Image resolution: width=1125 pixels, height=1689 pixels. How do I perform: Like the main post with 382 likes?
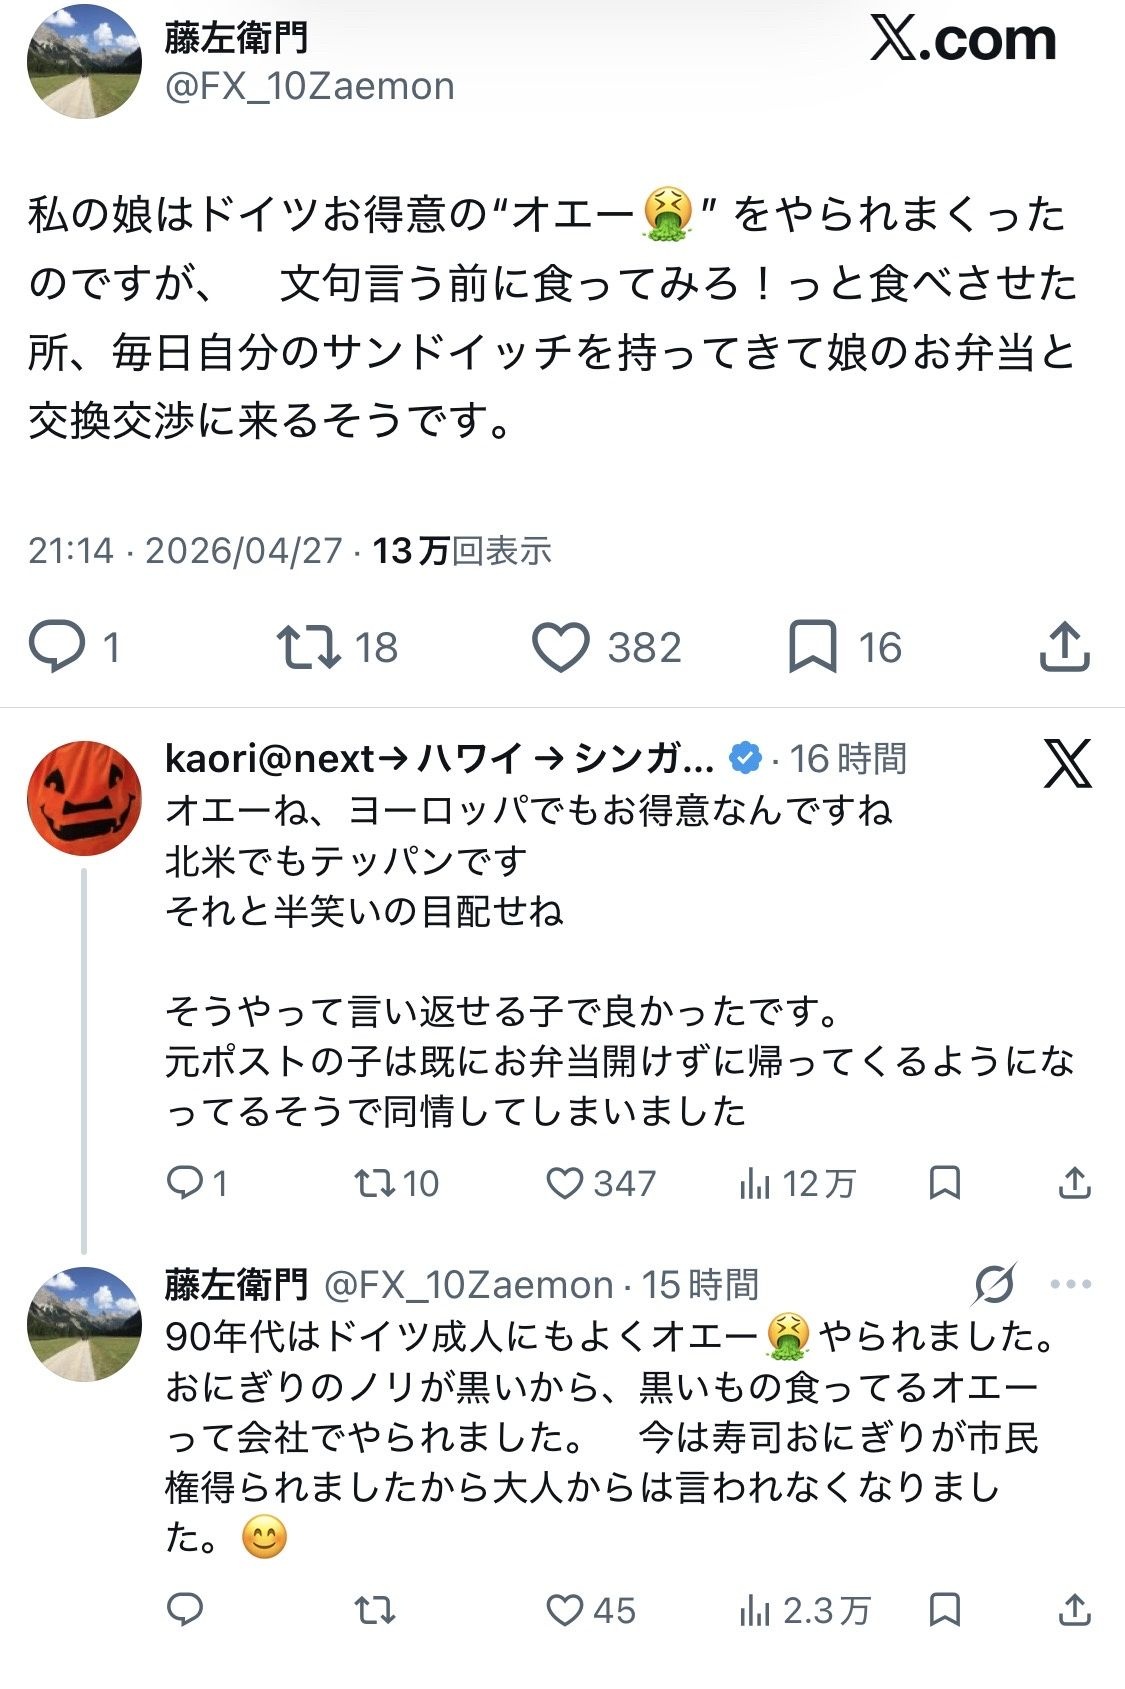point(561,647)
